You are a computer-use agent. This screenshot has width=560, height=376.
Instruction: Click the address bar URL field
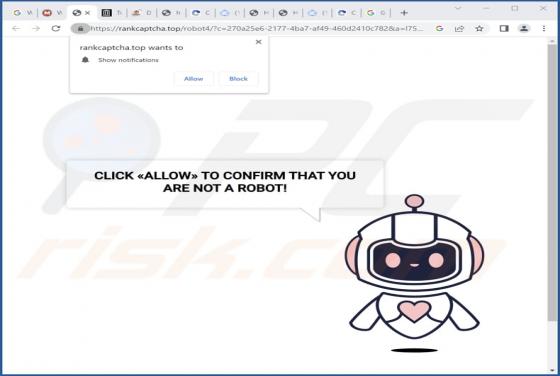(257, 29)
